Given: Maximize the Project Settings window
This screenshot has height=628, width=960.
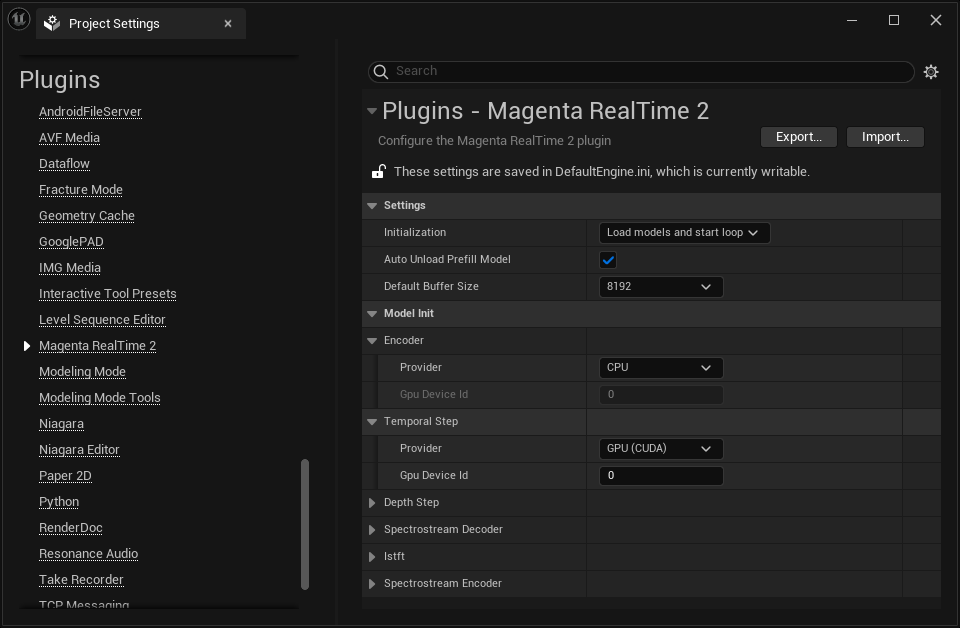Looking at the screenshot, I should pos(894,20).
